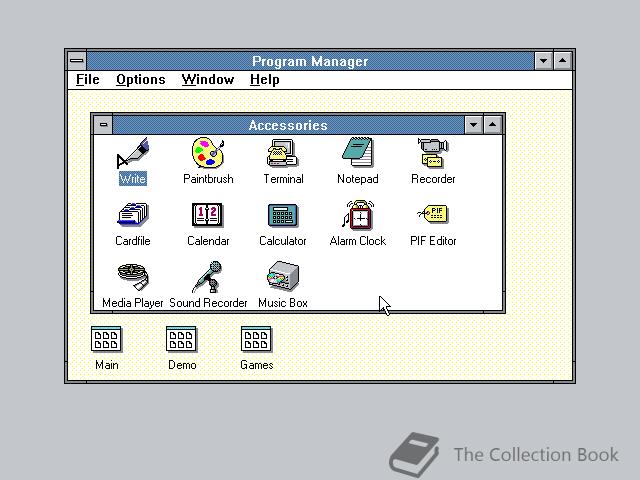Open the Help menu

pyautogui.click(x=265, y=80)
